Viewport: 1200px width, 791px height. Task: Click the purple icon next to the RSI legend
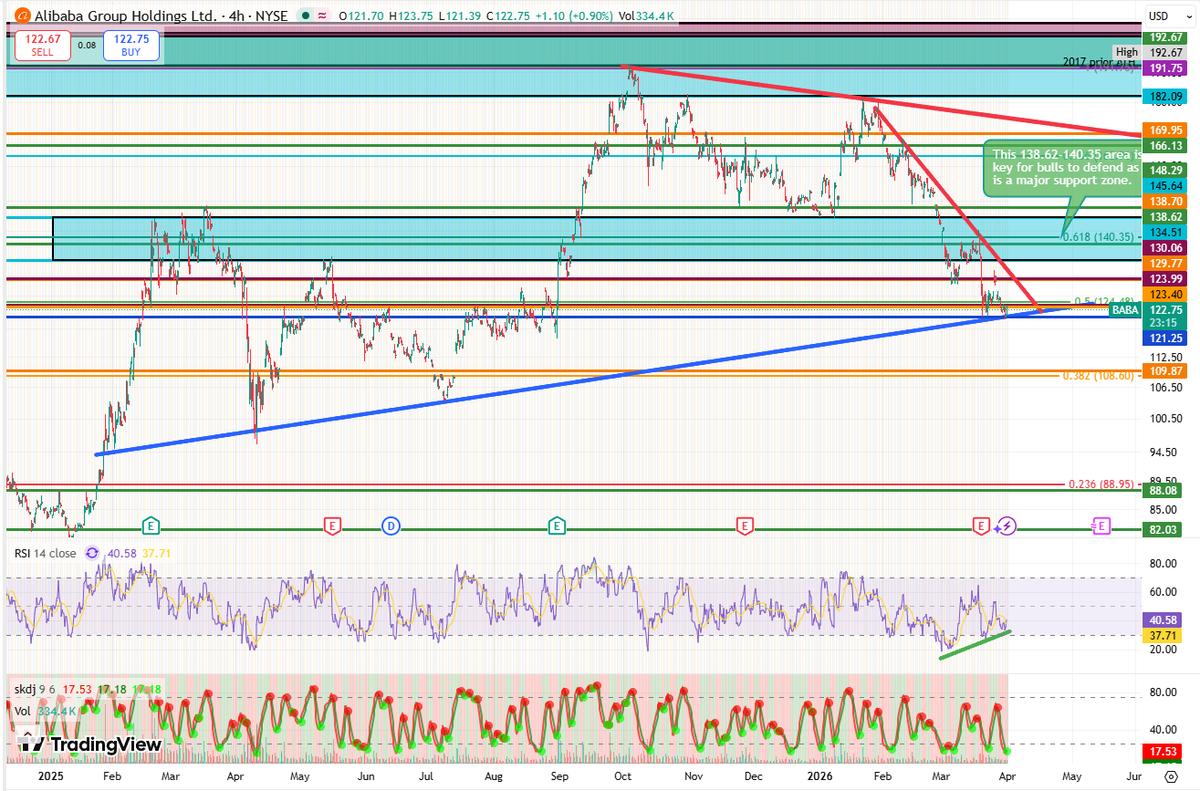(92, 552)
